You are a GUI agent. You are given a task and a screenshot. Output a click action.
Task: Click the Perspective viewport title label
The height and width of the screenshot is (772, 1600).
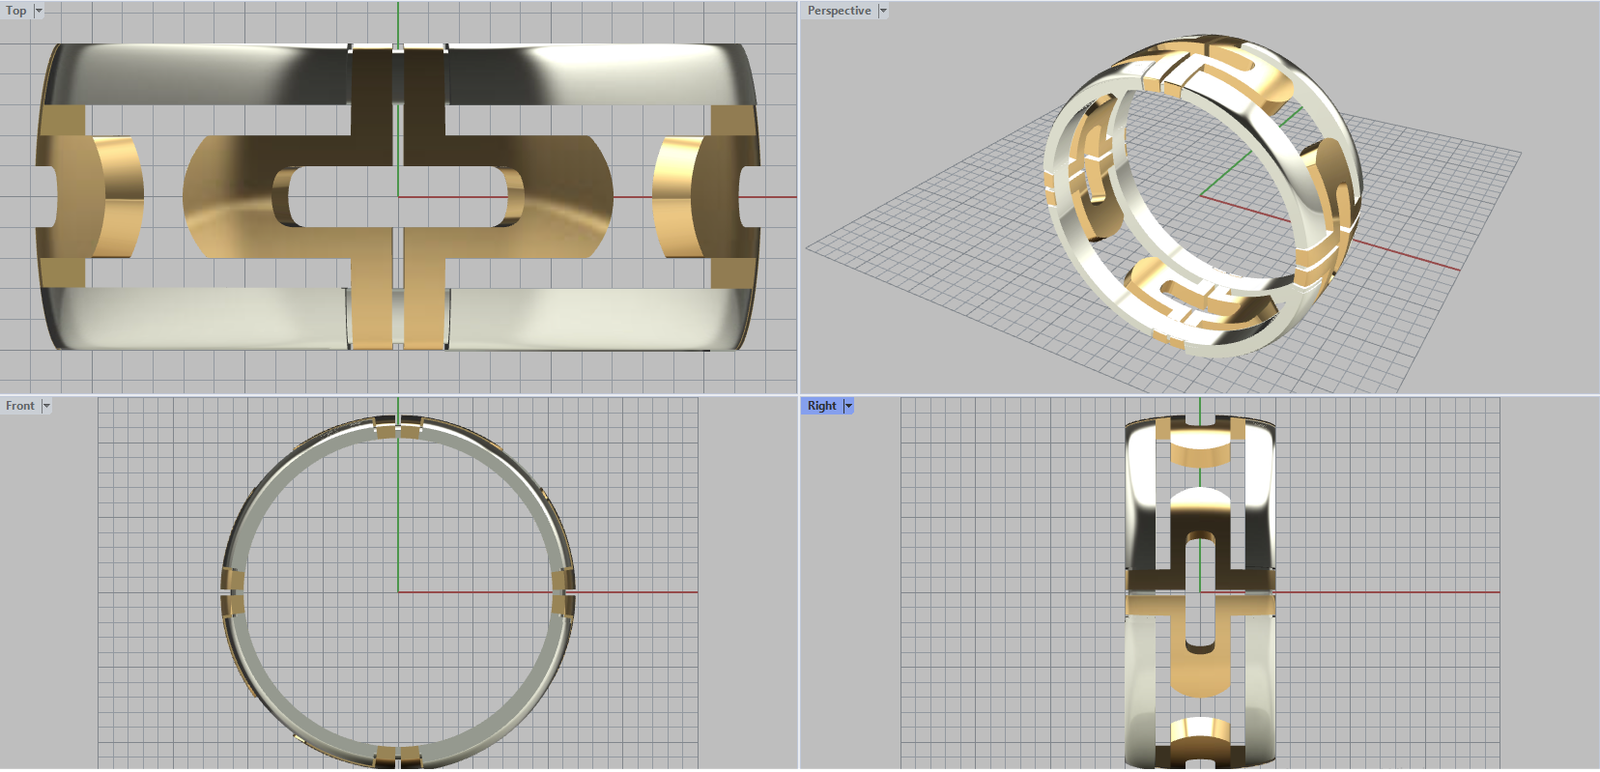tap(839, 11)
